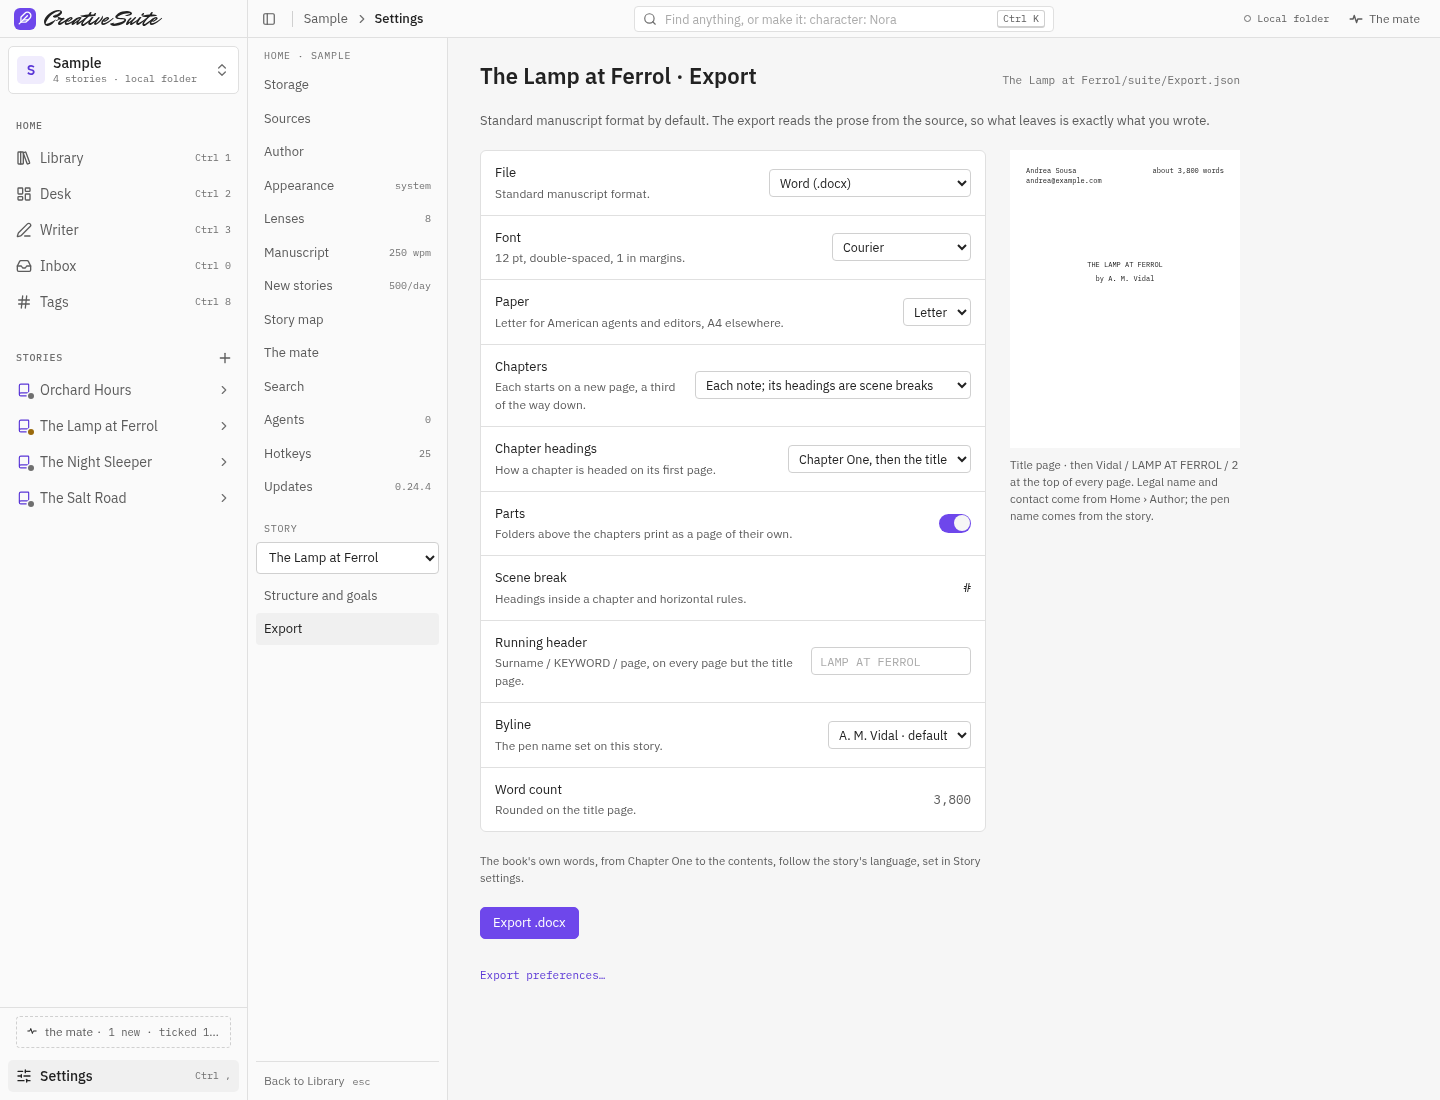The height and width of the screenshot is (1100, 1440).
Task: Open Storage settings
Action: pyautogui.click(x=347, y=85)
